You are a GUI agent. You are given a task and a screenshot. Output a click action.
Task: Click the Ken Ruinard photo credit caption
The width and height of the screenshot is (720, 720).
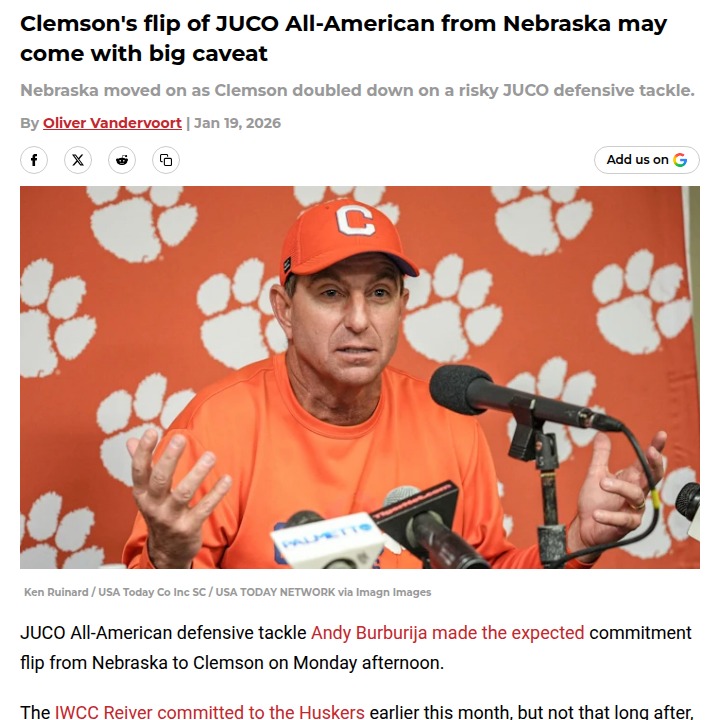[x=227, y=592]
